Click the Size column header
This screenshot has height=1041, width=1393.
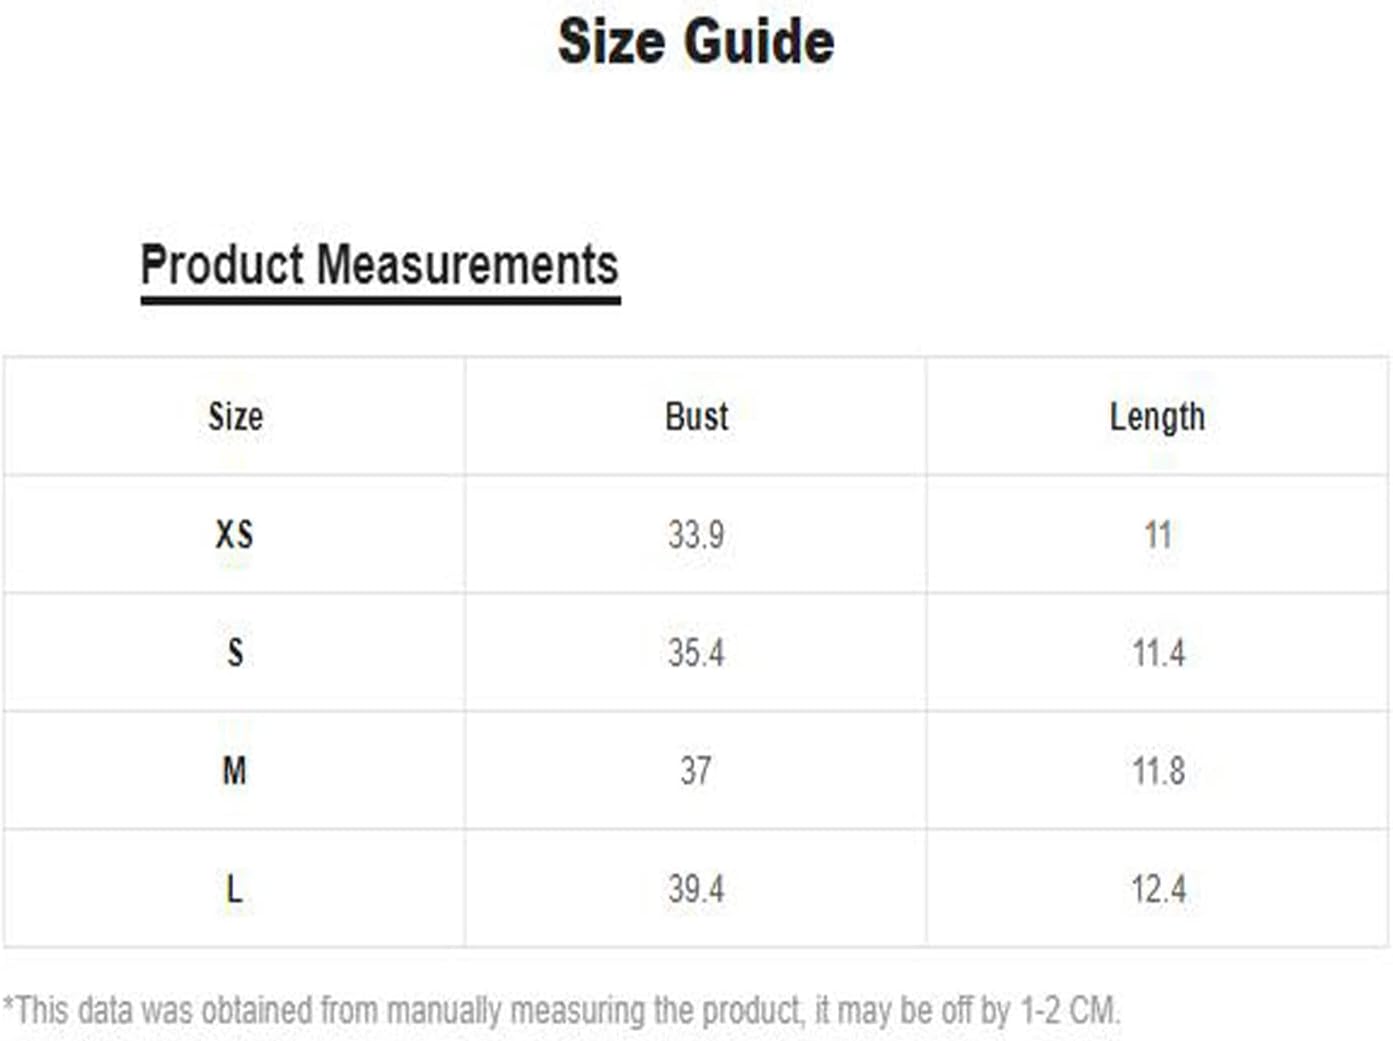236,417
